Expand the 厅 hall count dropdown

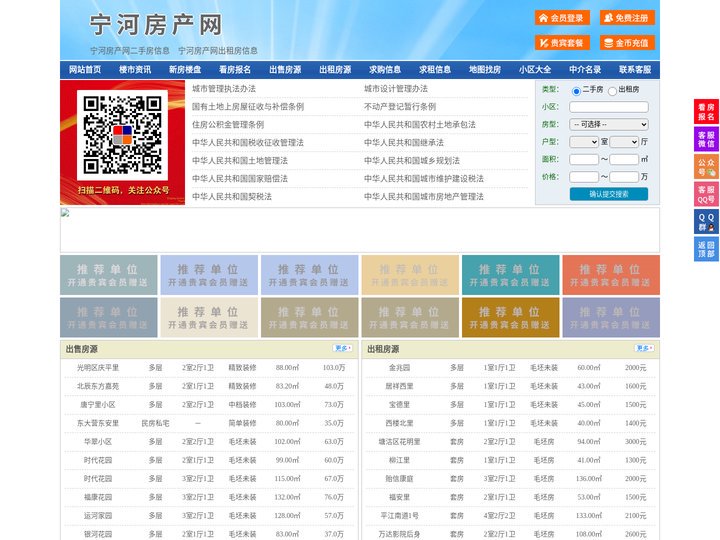tap(624, 142)
